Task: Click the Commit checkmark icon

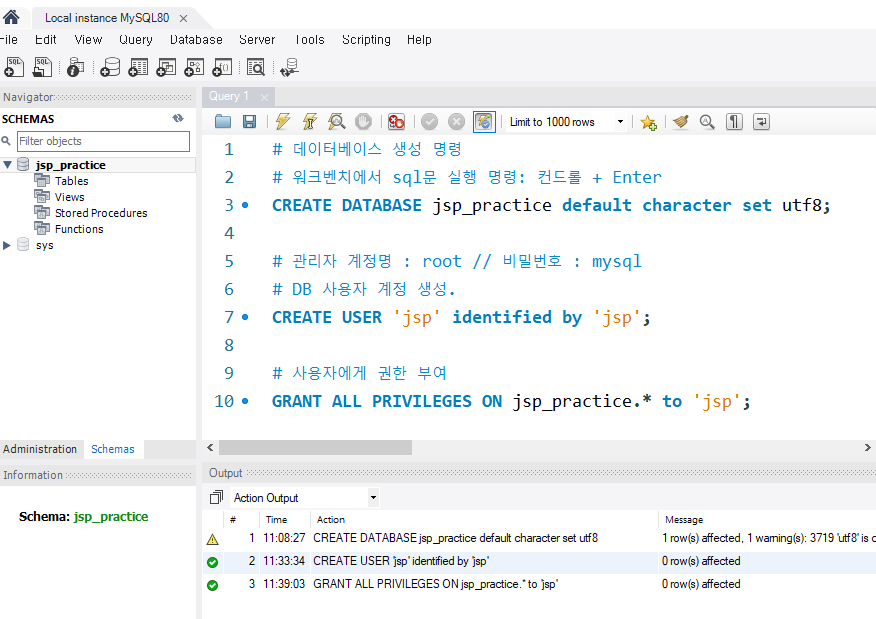Action: [x=429, y=121]
